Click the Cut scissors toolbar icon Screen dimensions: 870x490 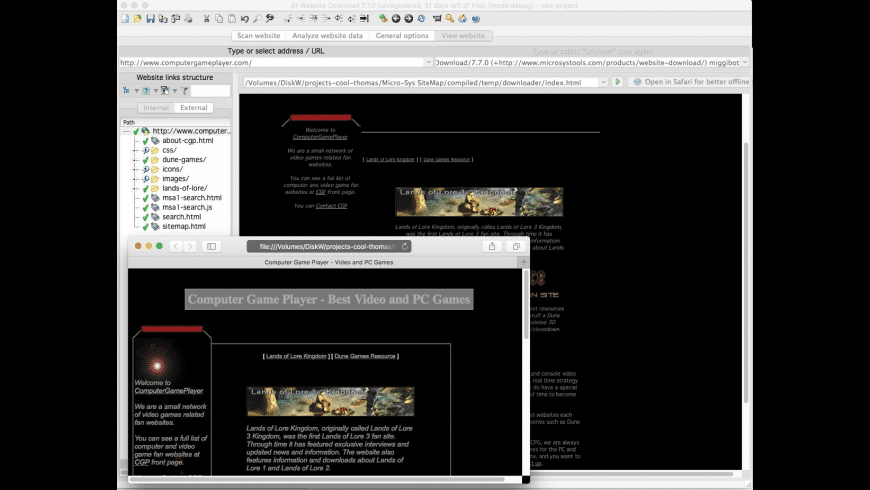click(x=206, y=18)
